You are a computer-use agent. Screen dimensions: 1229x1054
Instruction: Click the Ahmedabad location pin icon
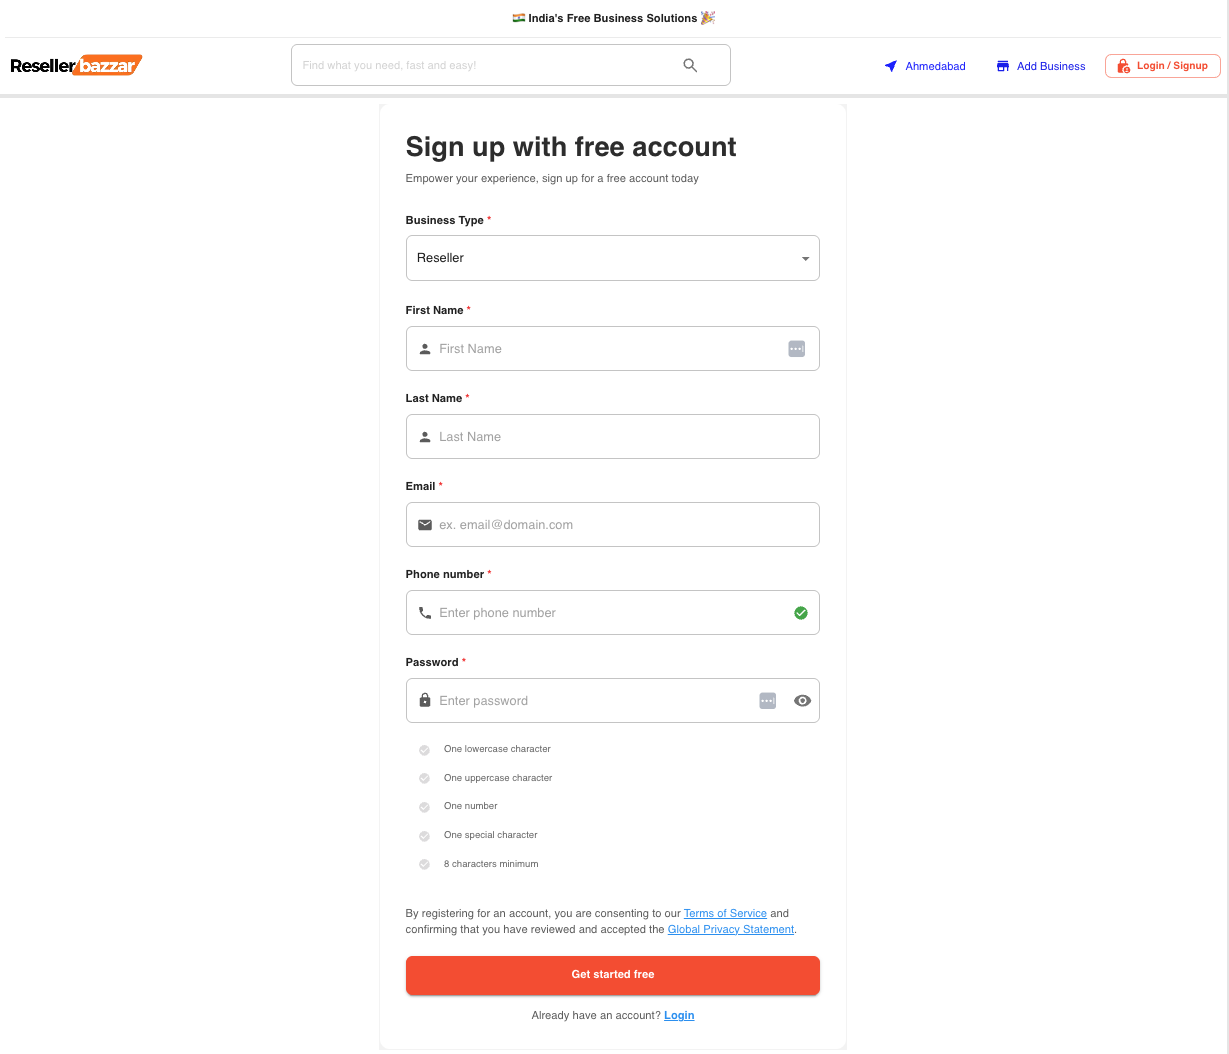[x=889, y=66]
